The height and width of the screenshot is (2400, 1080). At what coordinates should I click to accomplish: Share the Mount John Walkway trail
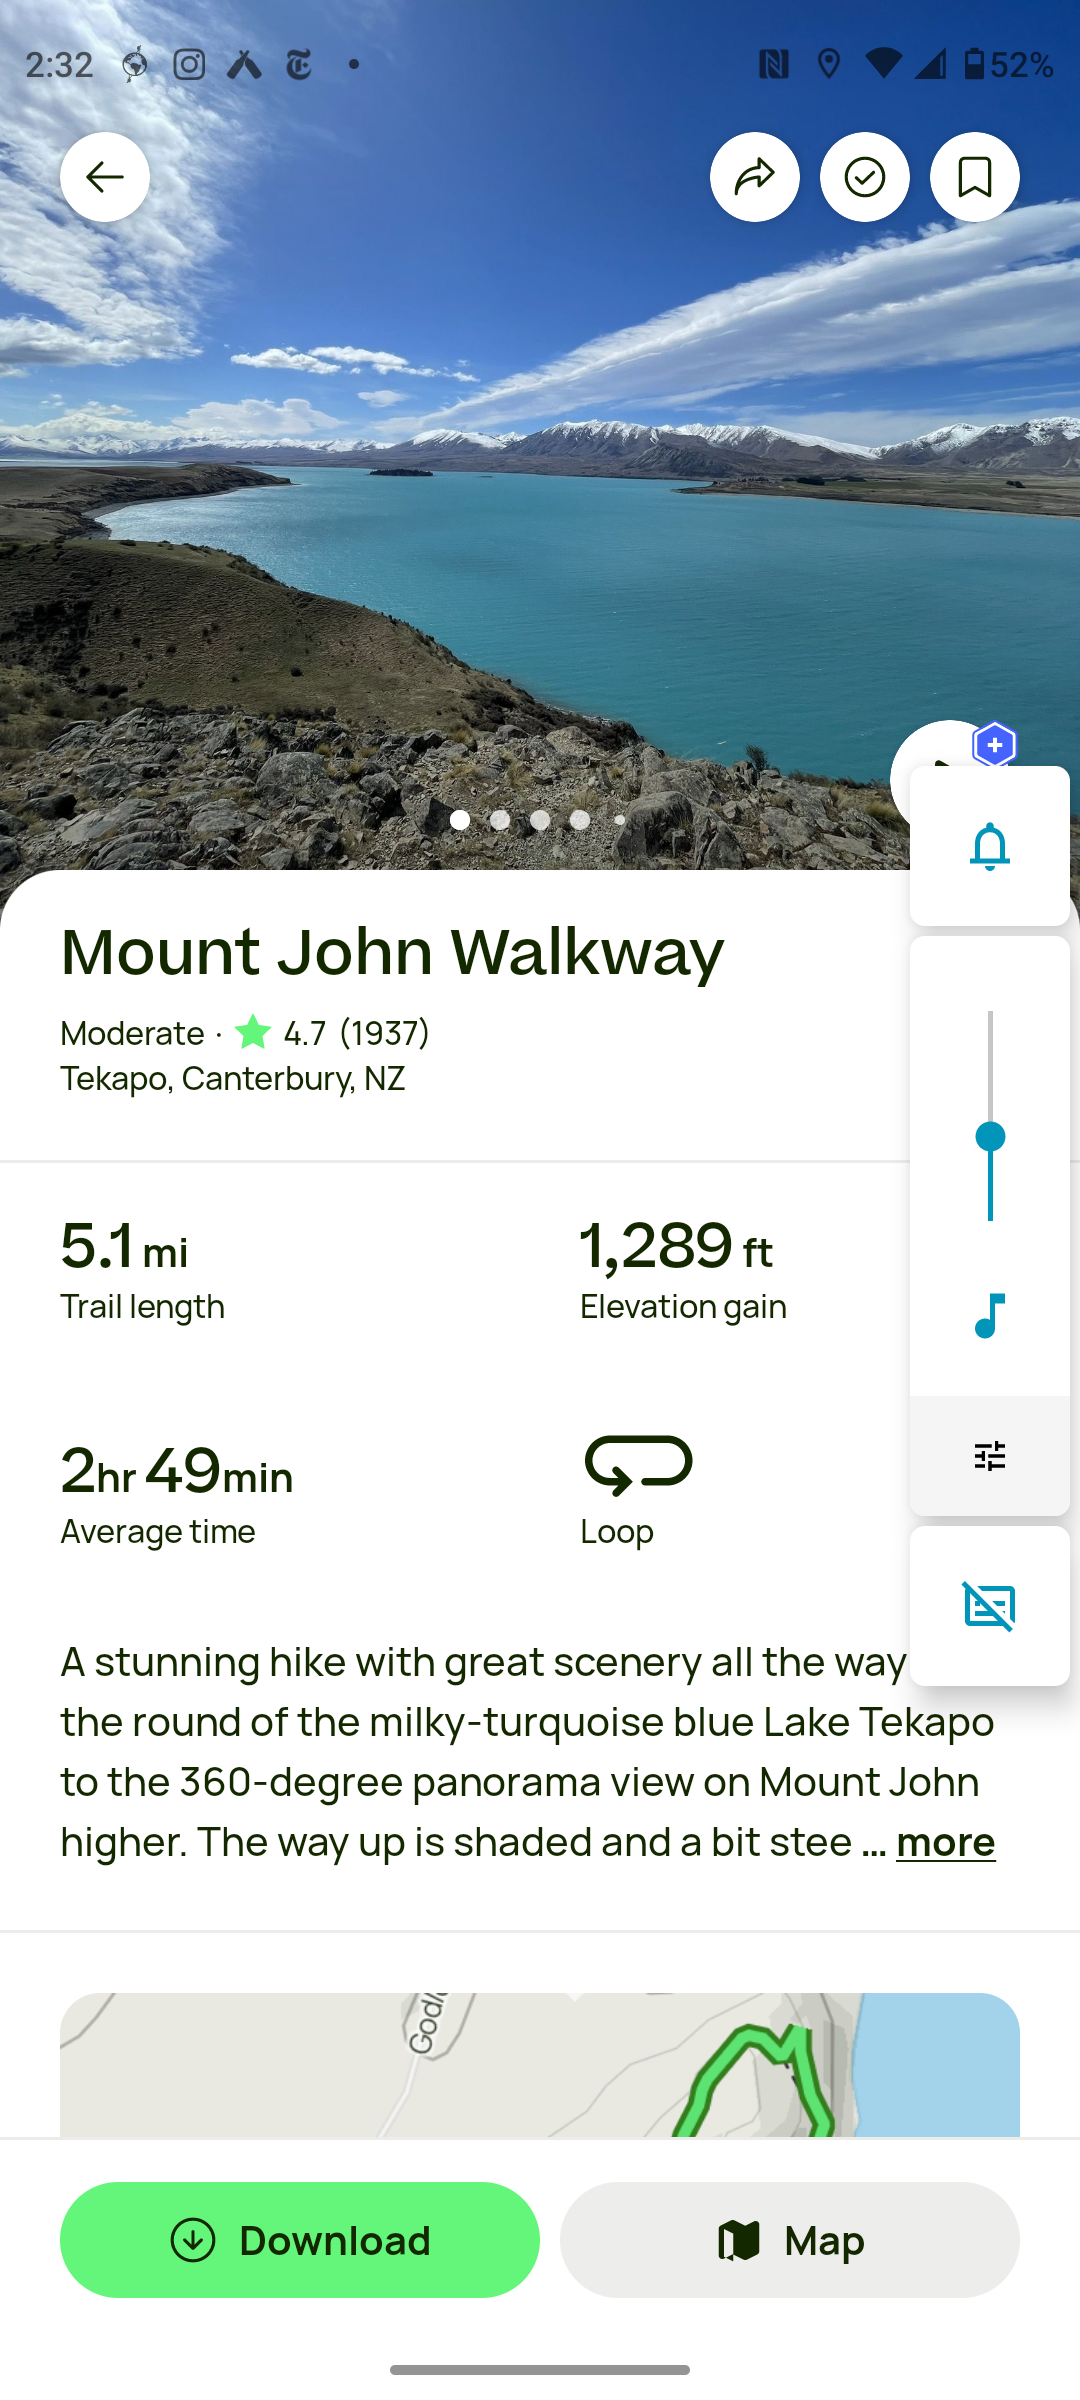click(x=755, y=177)
